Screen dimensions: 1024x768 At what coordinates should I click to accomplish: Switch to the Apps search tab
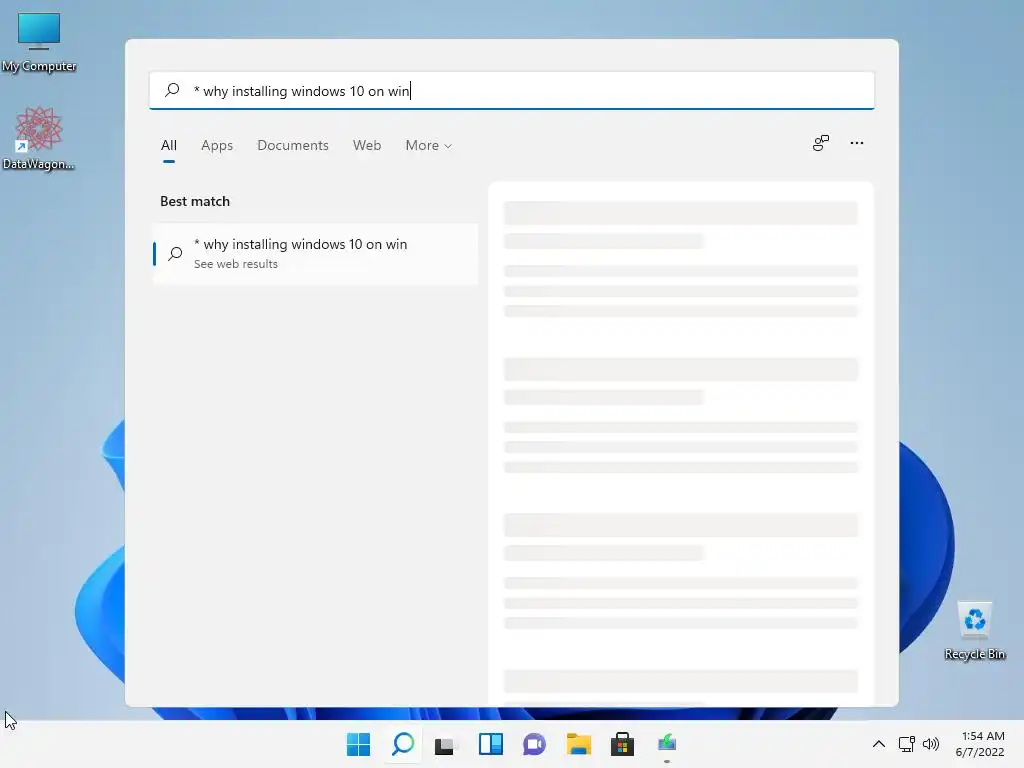(x=217, y=146)
